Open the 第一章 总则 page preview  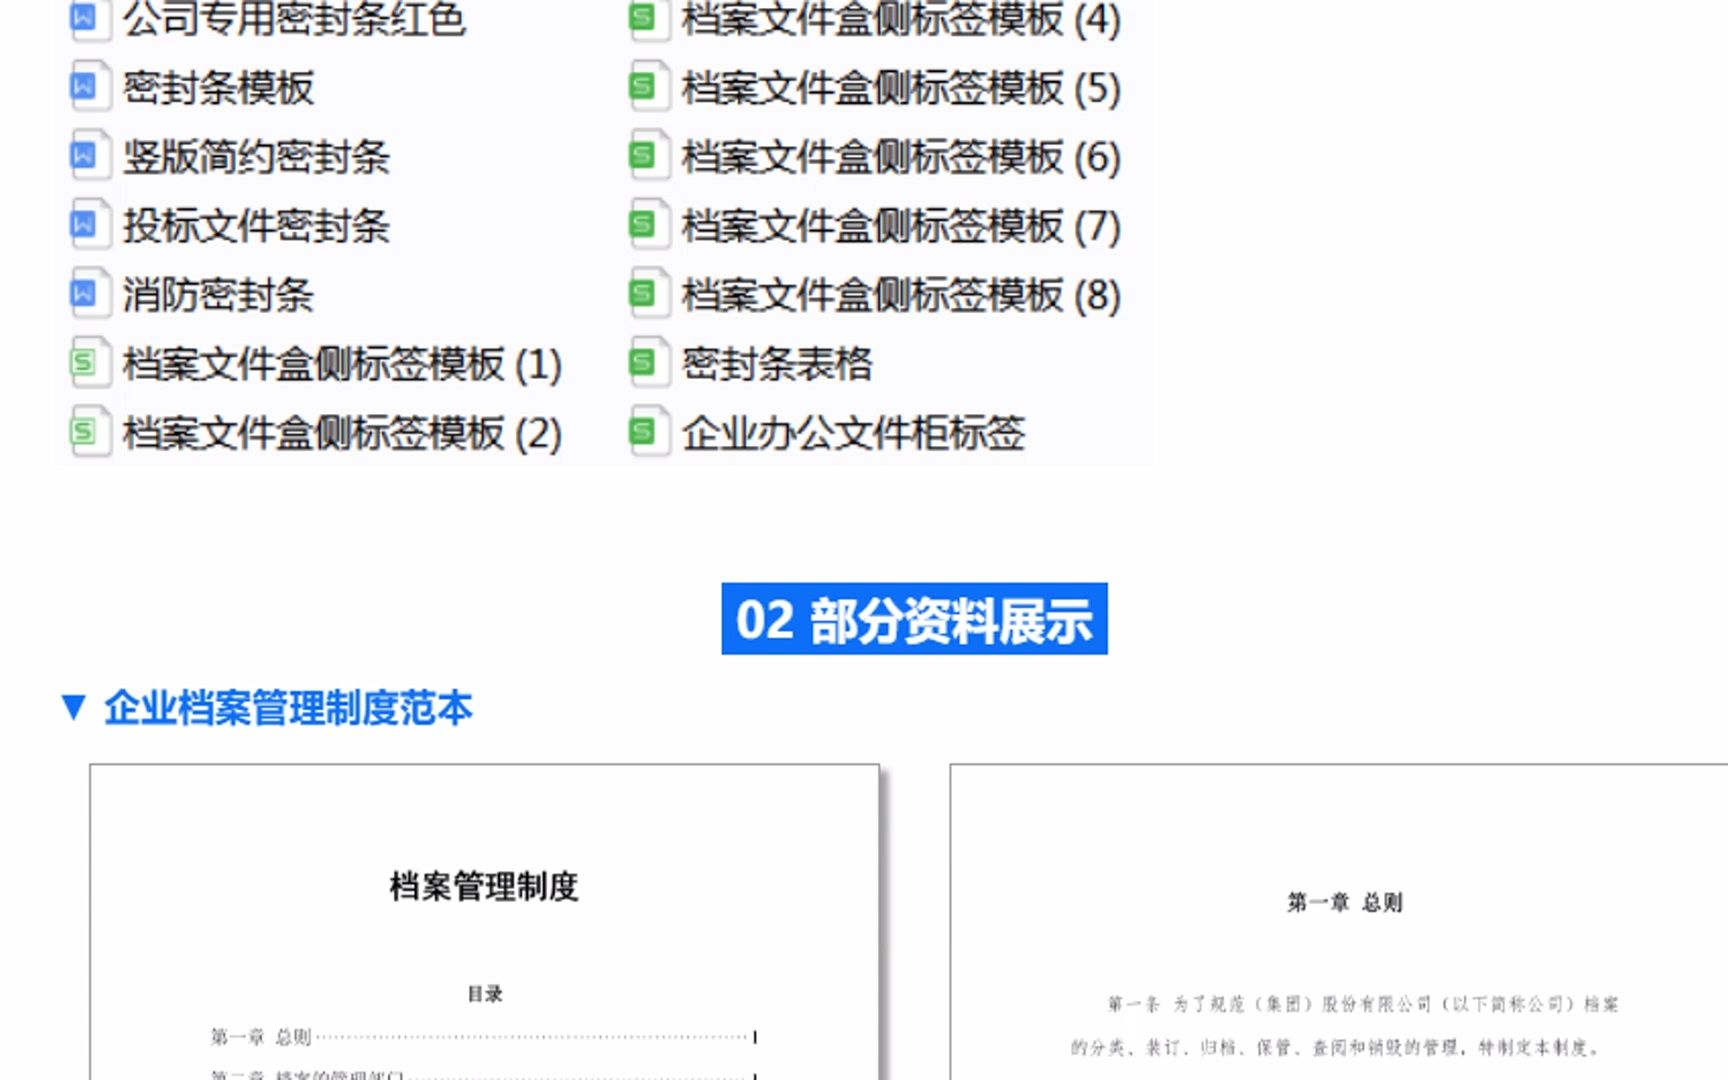point(1339,922)
